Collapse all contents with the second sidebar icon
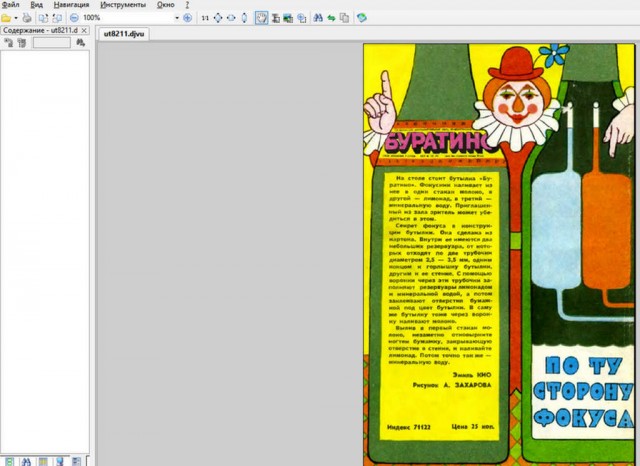Viewport: 640px width, 466px height. pyautogui.click(x=22, y=42)
